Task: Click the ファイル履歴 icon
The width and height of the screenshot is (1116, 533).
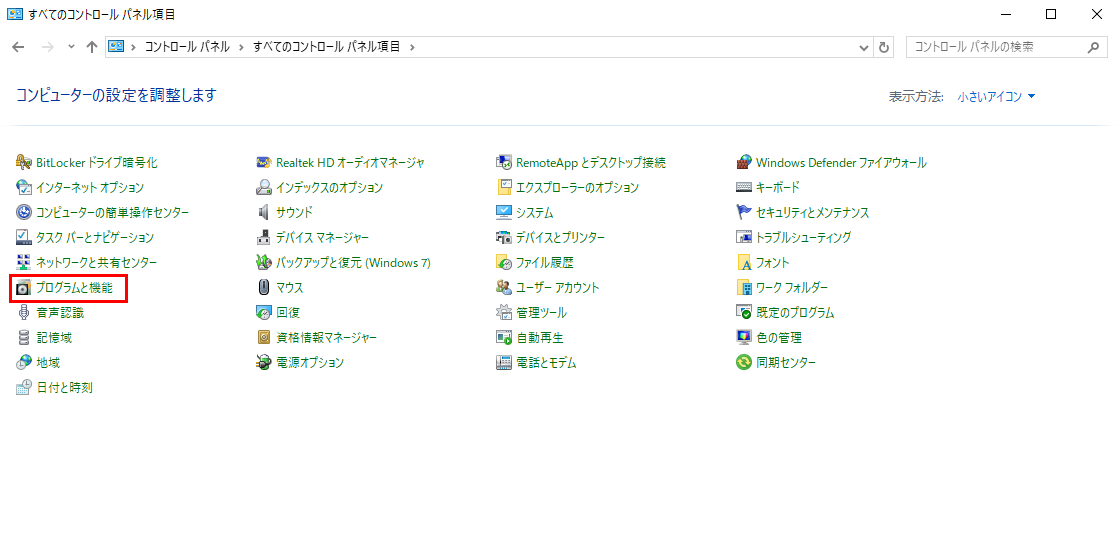Action: click(x=505, y=263)
